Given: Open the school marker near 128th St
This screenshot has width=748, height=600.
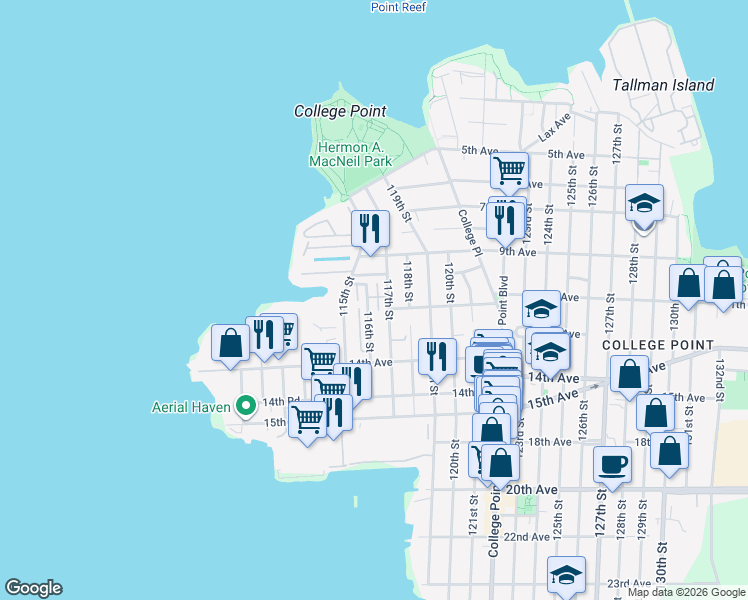Looking at the screenshot, I should point(644,205).
